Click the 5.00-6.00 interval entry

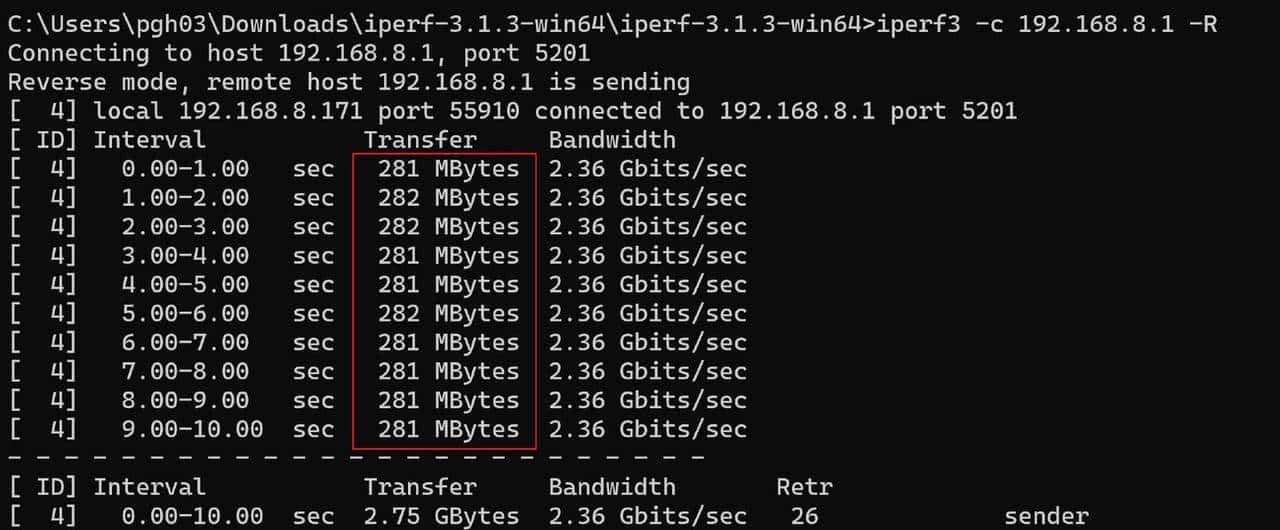point(185,314)
